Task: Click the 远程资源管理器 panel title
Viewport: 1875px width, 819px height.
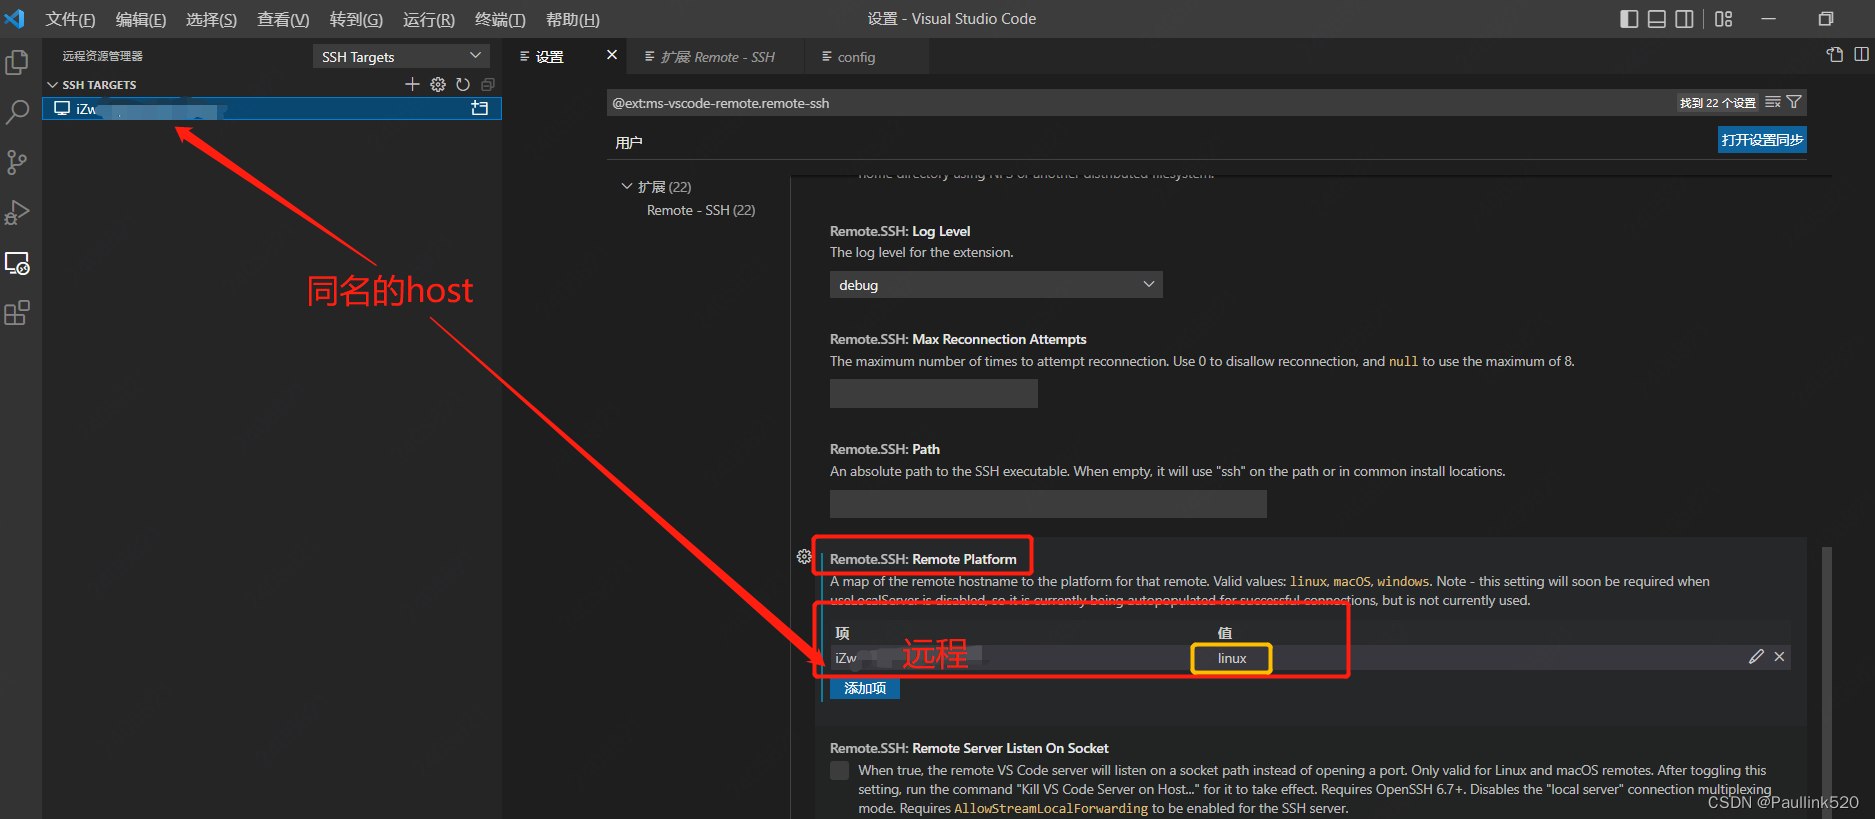Action: (103, 56)
